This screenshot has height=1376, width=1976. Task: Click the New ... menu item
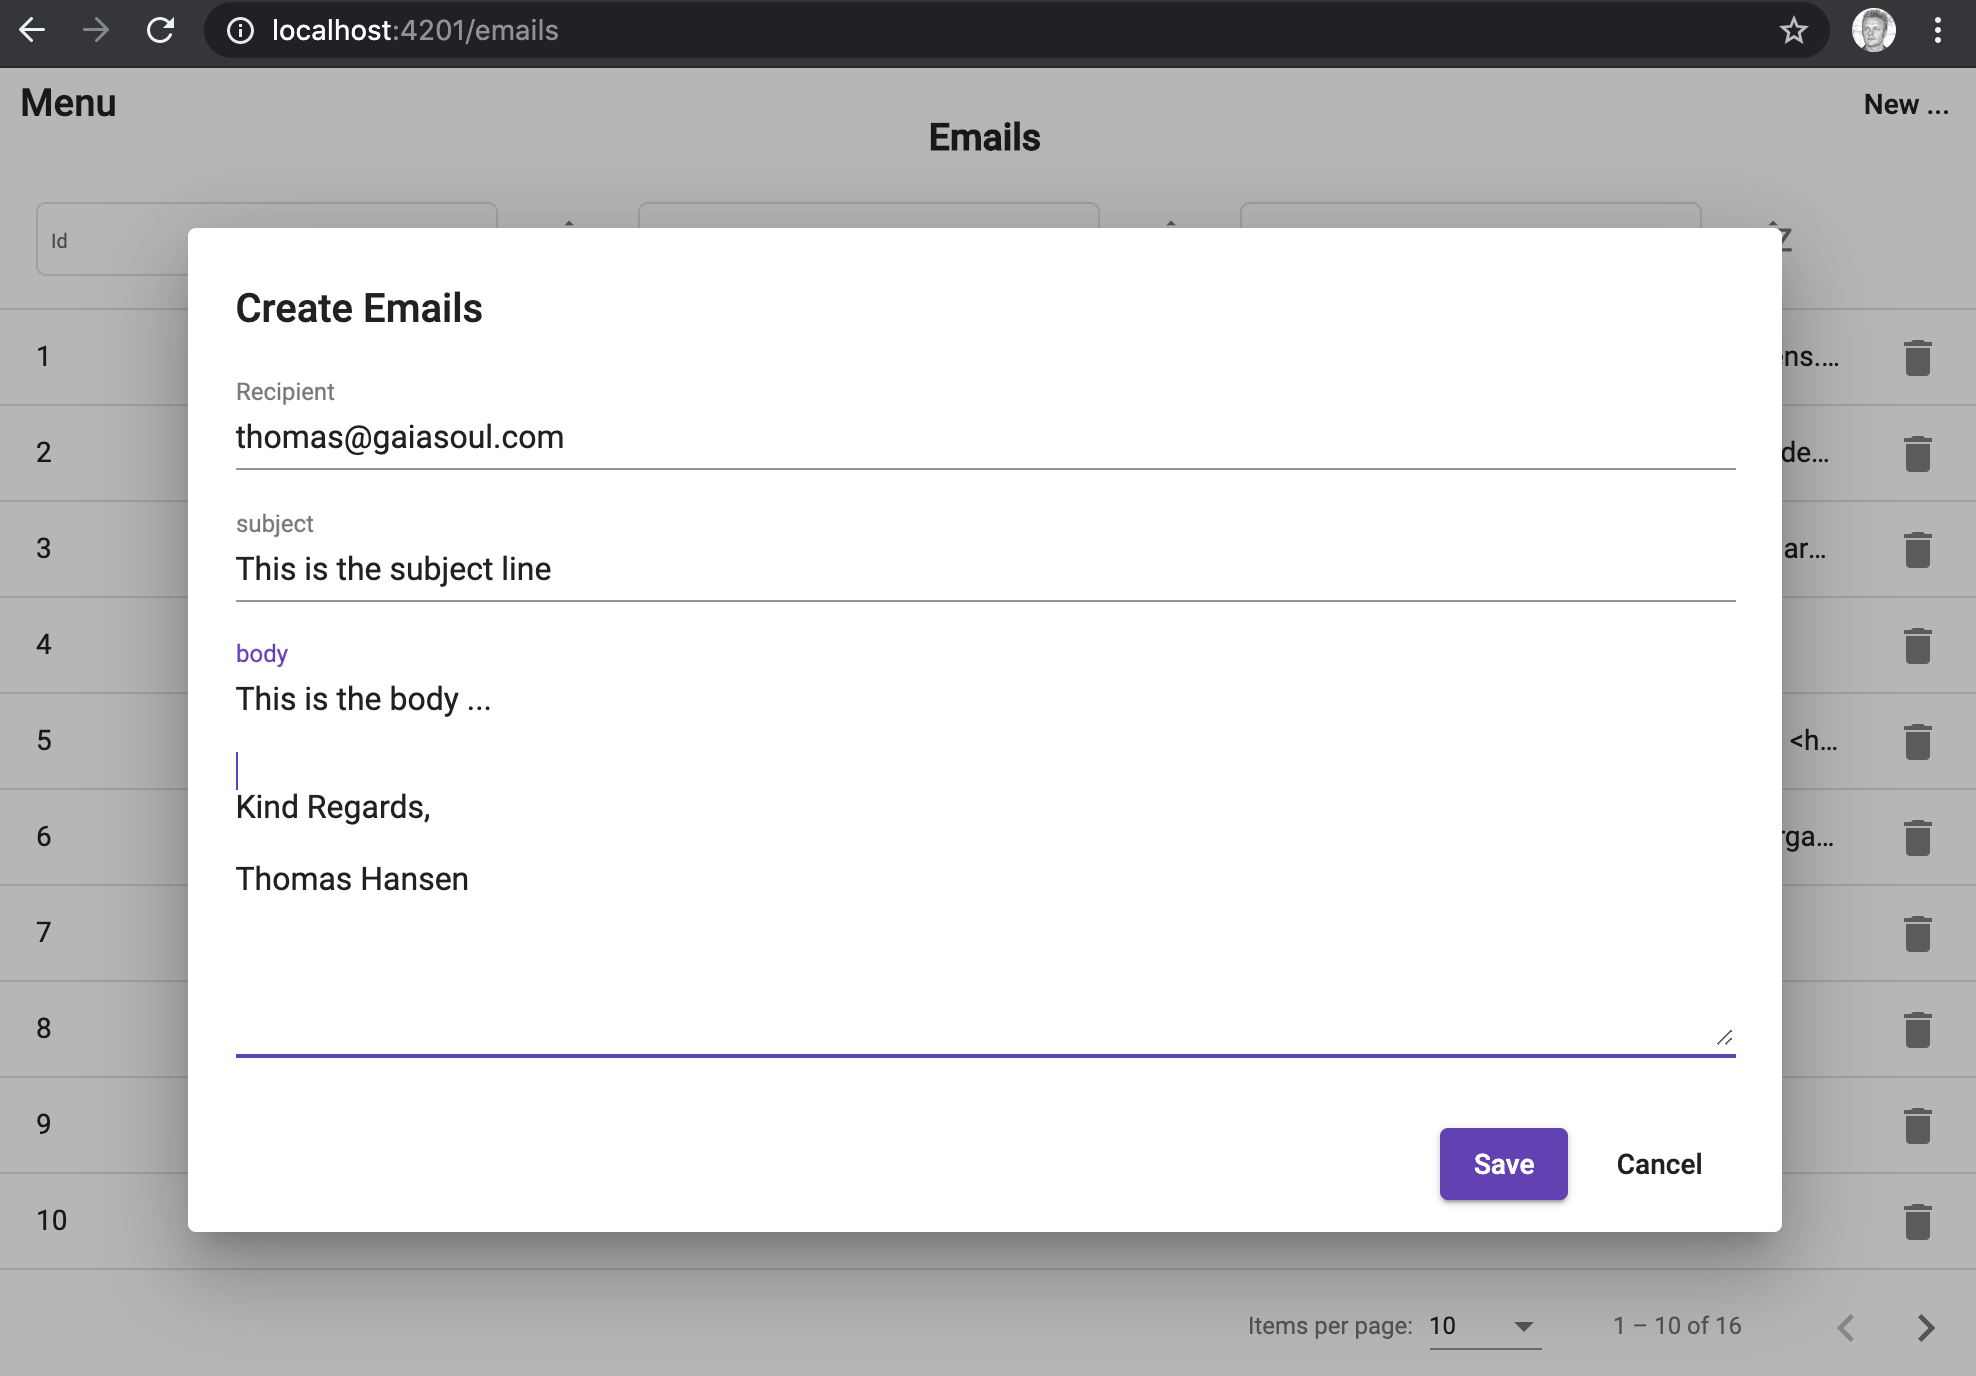click(x=1905, y=104)
